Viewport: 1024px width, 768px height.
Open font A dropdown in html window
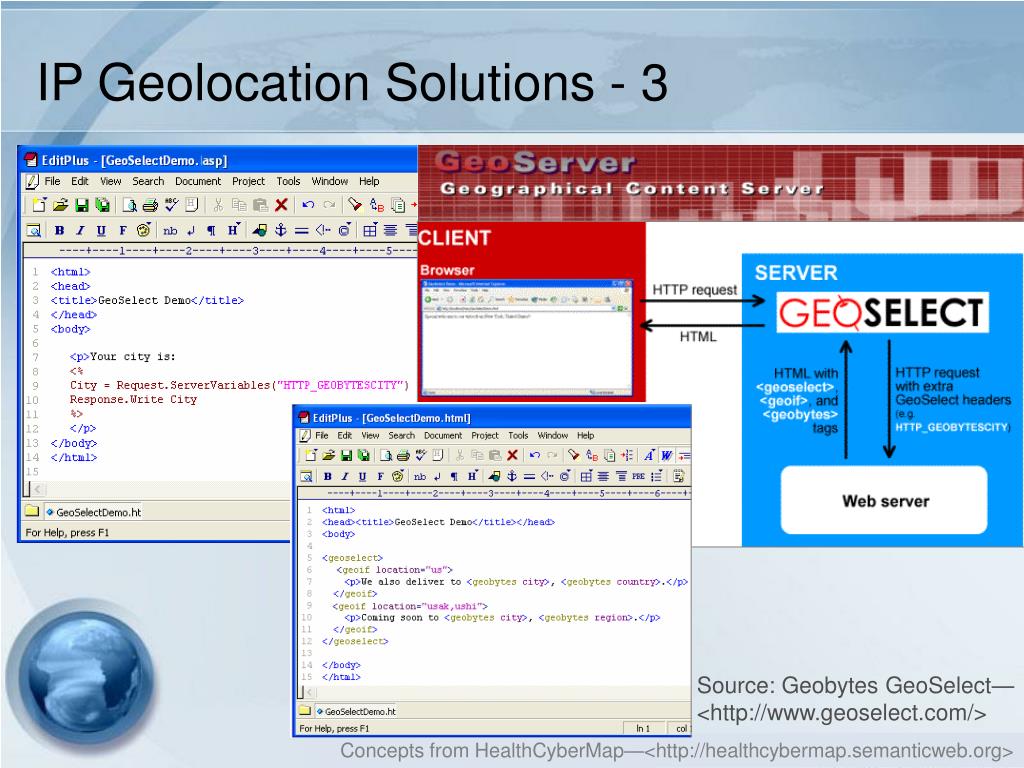[650, 455]
